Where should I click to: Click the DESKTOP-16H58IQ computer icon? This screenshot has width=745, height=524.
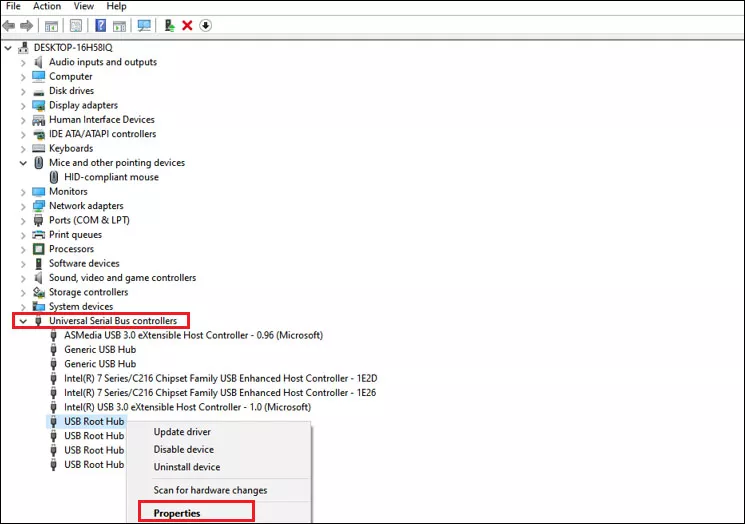pos(23,48)
